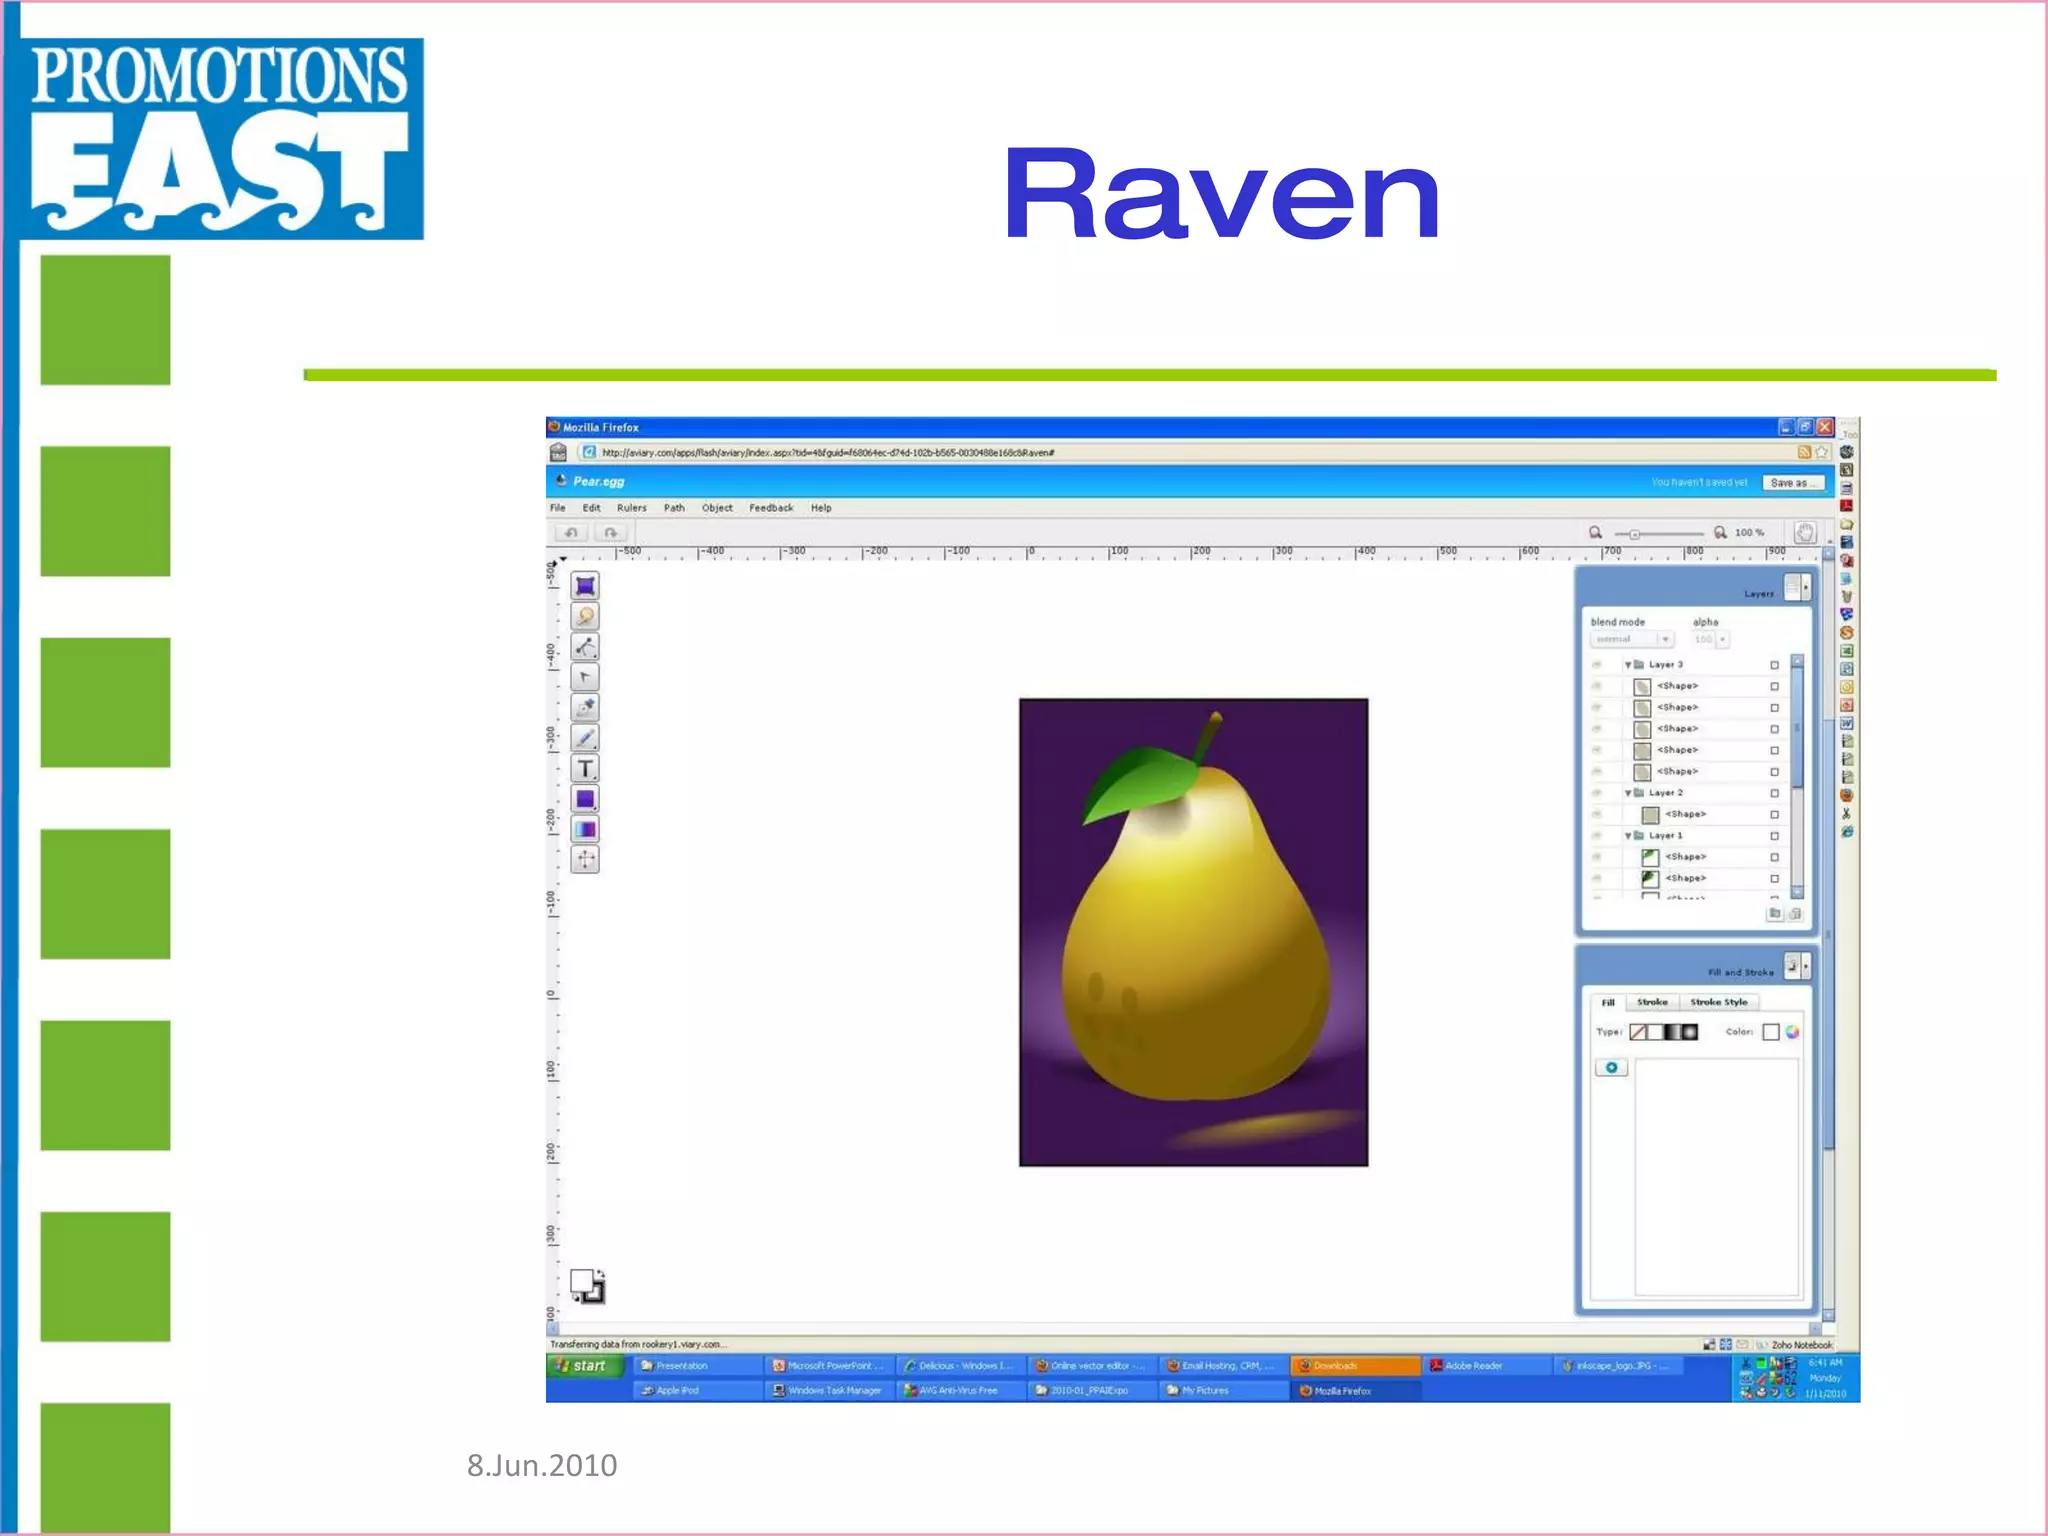Toggle visibility eye for Layer 3
The image size is (2048, 1536).
coord(1597,665)
